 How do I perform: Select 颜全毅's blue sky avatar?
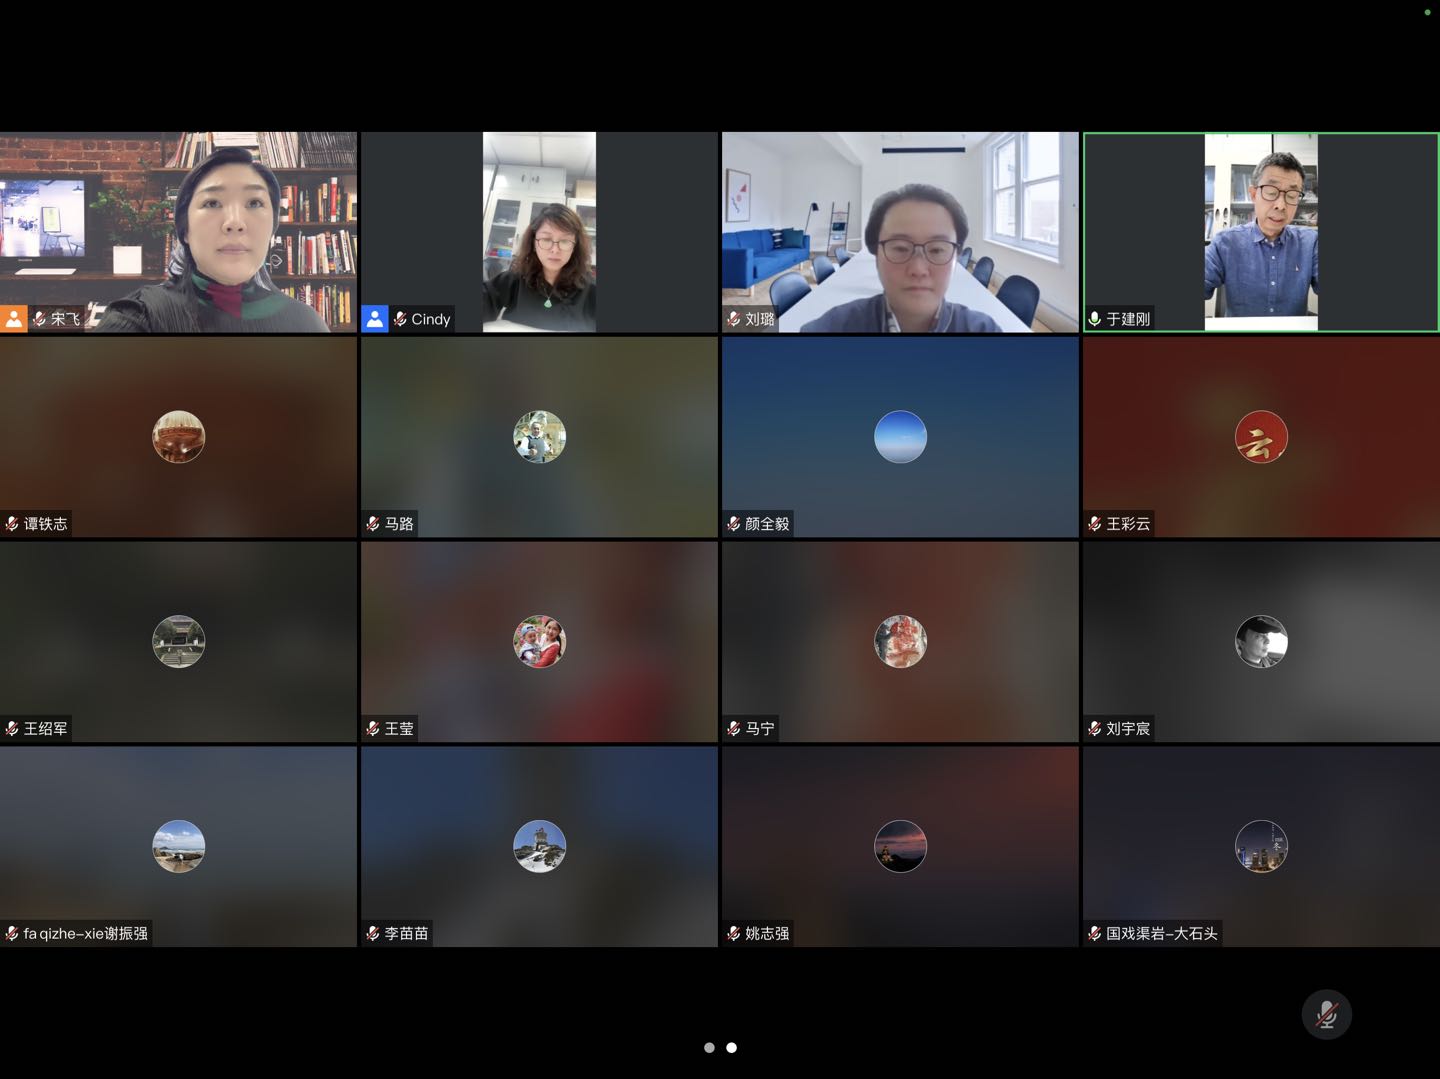(x=900, y=437)
